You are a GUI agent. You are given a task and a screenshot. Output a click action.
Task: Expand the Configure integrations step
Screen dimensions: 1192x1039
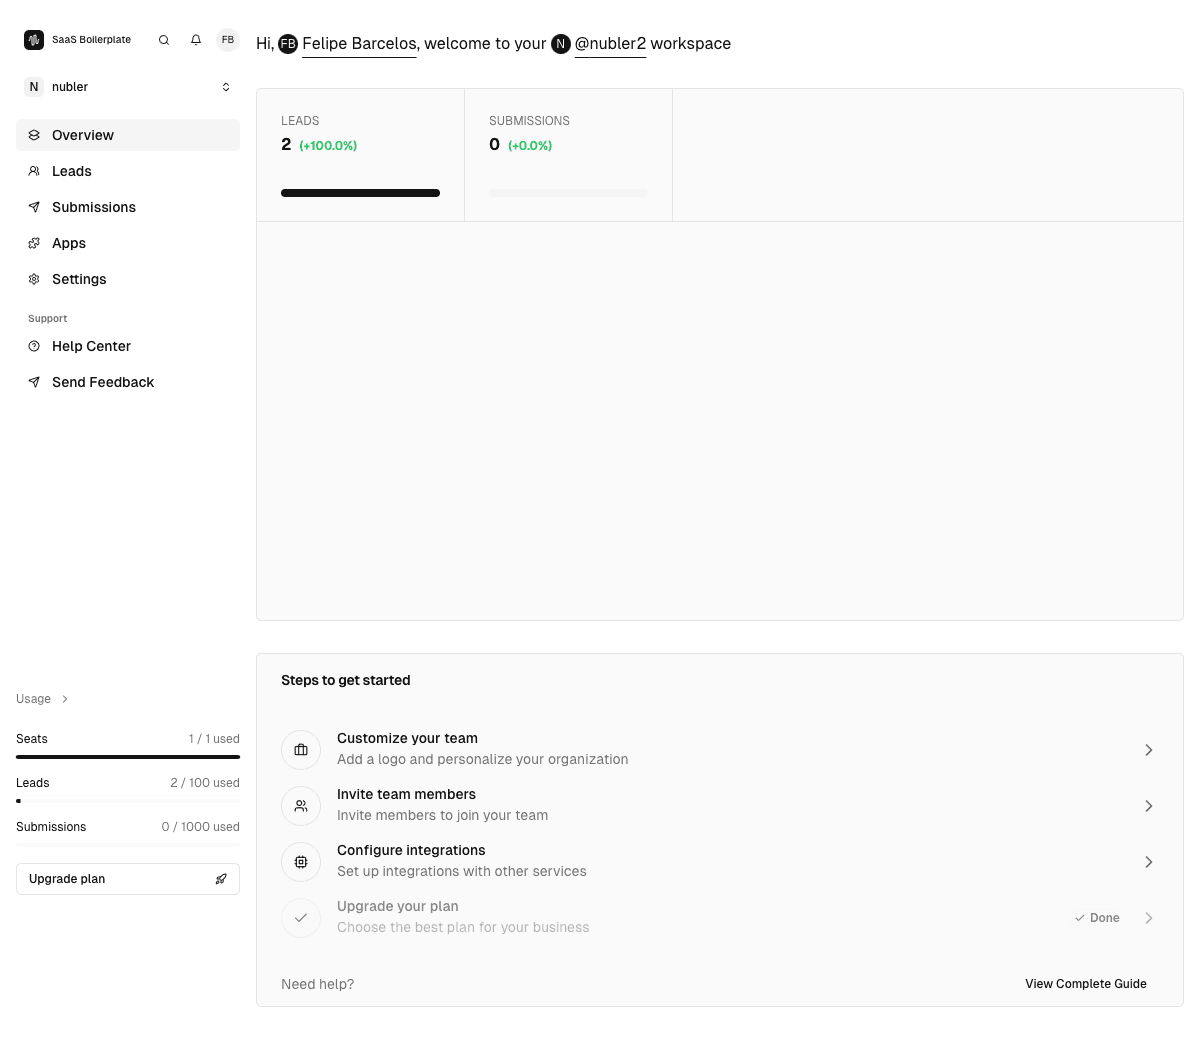[1148, 861]
